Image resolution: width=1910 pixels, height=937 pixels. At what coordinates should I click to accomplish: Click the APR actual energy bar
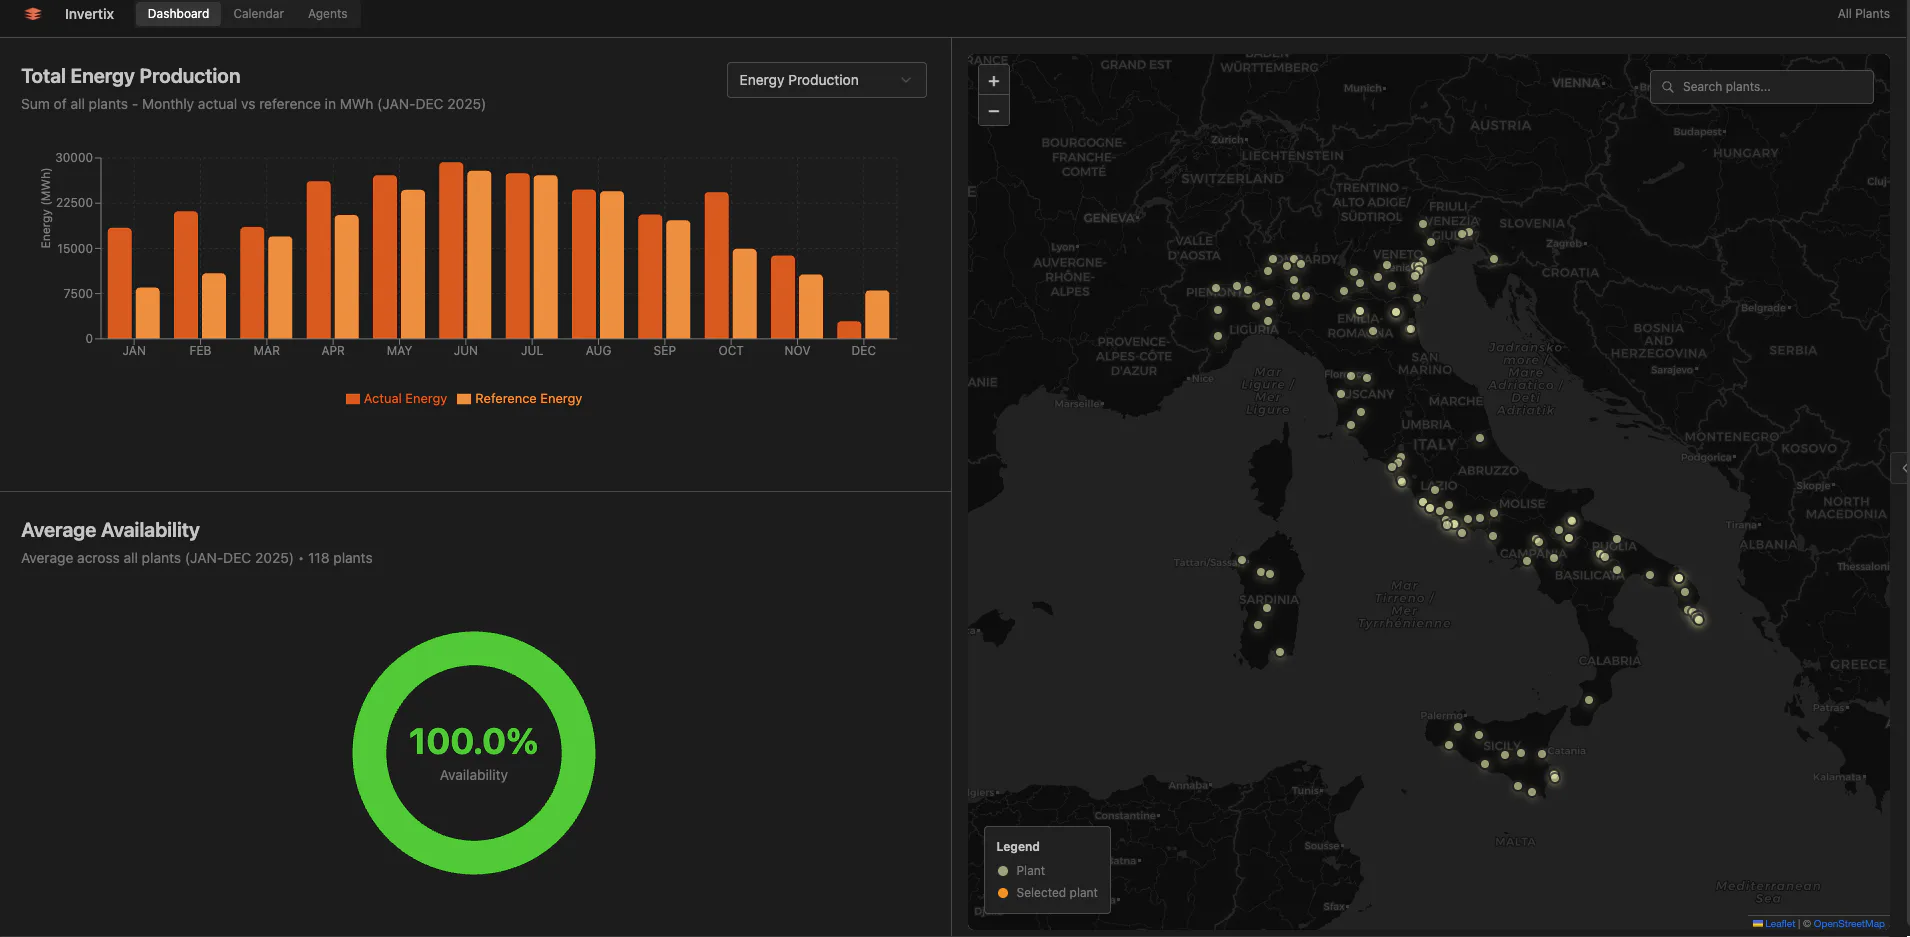[x=319, y=260]
